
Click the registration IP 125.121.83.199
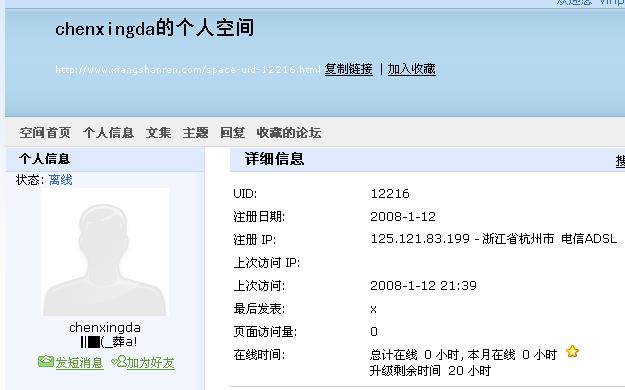(420, 238)
